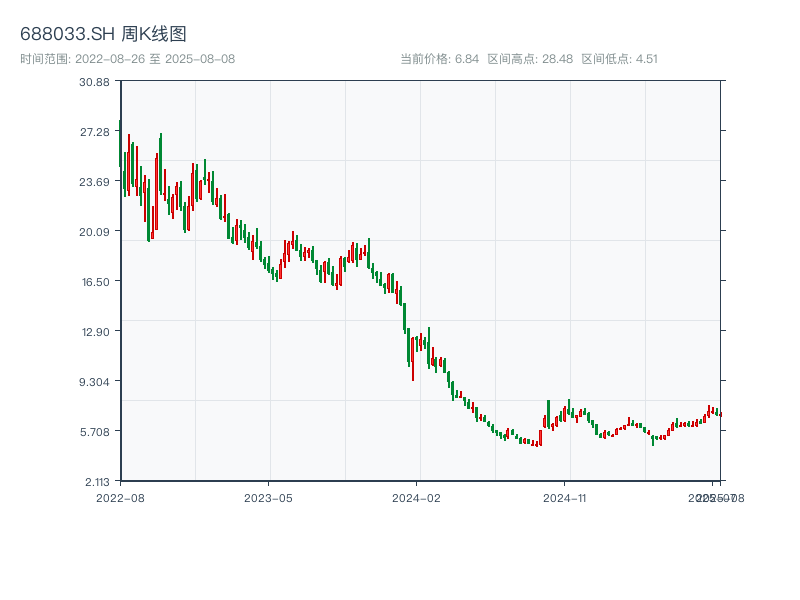This screenshot has height=600, width=800.
Task: Select the 2024-11 x-axis date marker
Action: (x=565, y=497)
